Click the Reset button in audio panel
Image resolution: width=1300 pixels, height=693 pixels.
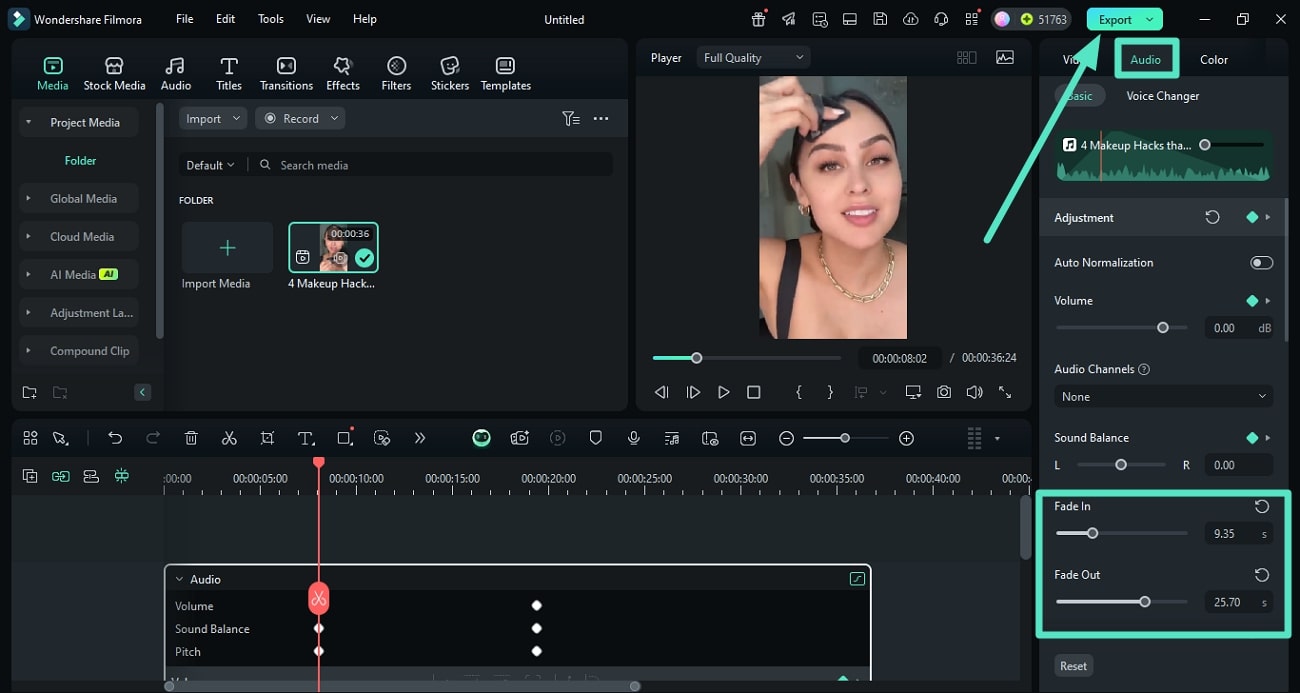[x=1073, y=666]
